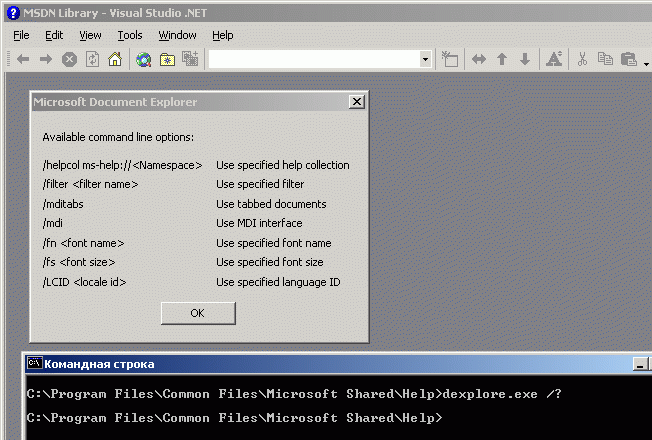Click the 'dexplore.exe /?' command line text
Viewport: 652px width, 440px height.
pyautogui.click(x=502, y=393)
